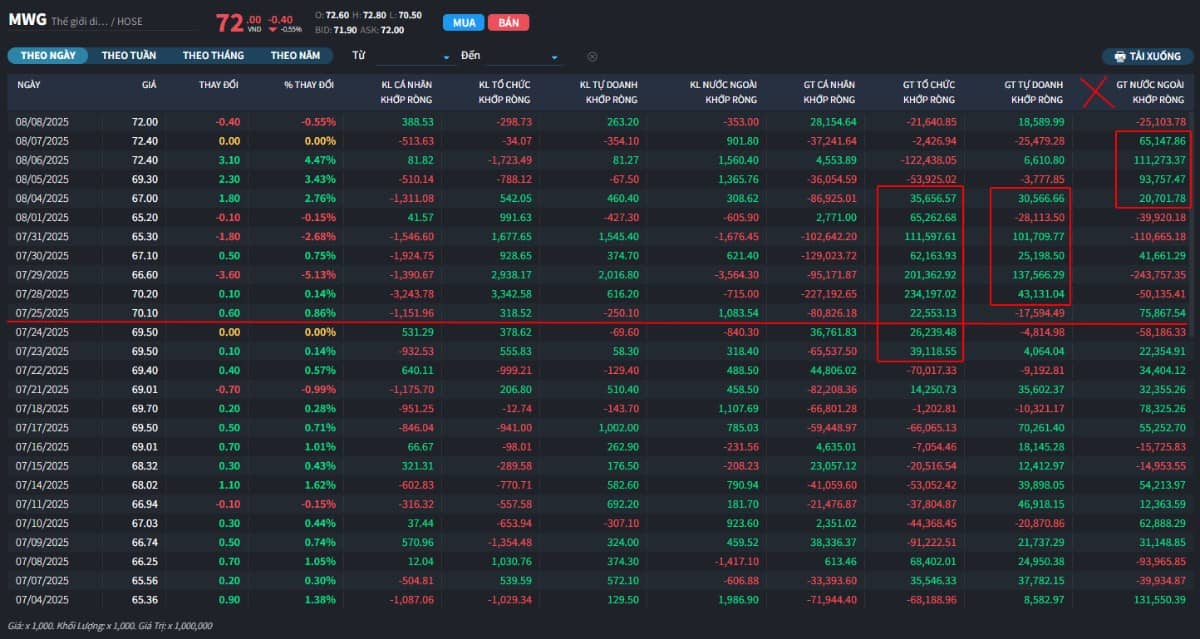The width and height of the screenshot is (1200, 639).
Task: Click KL Cá Nhân Khớp Ròng header
Action: (x=409, y=92)
